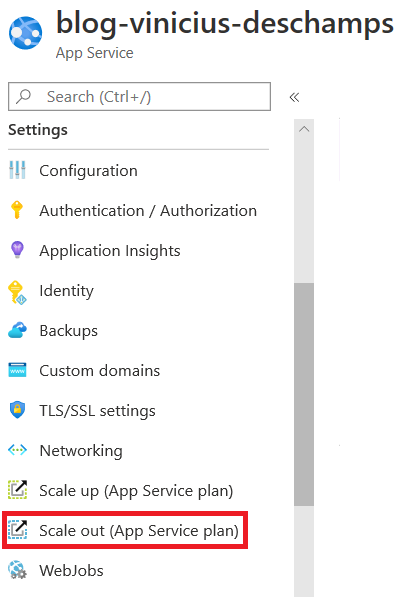Click the App Service subtitle text
The width and height of the screenshot is (405, 597).
point(94,53)
